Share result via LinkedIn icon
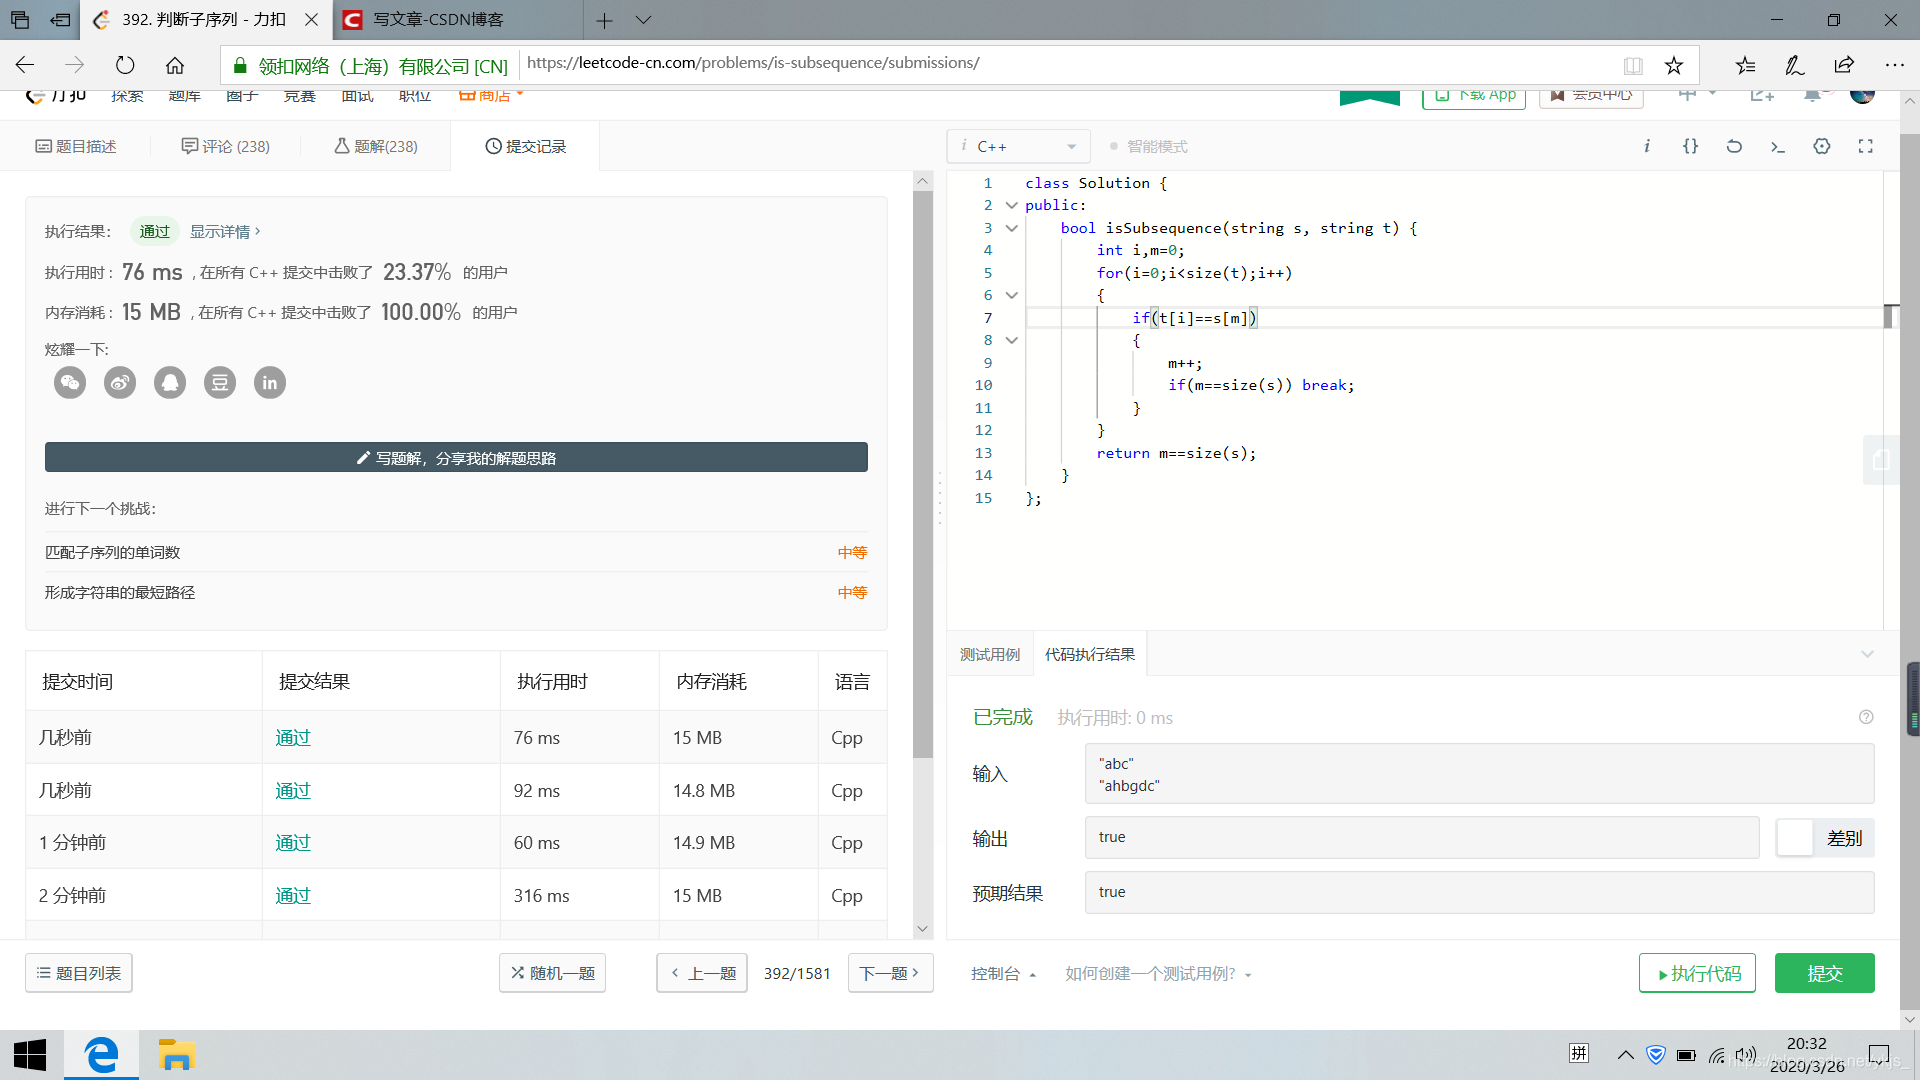 coord(270,383)
